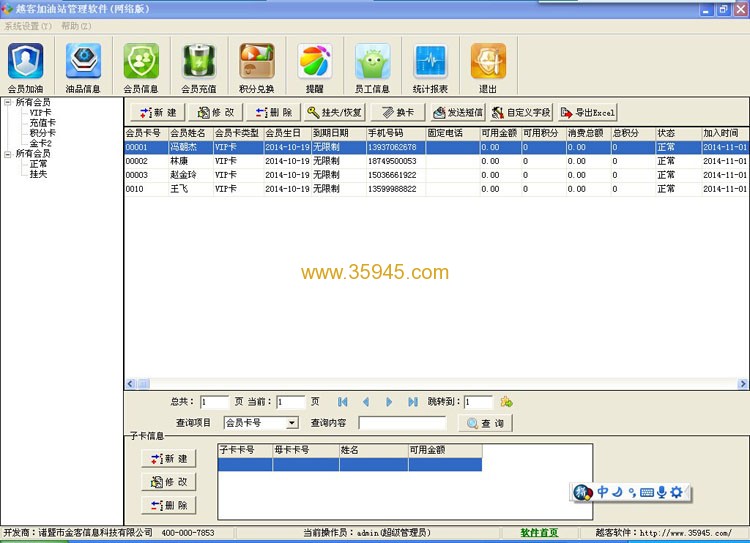Image resolution: width=750 pixels, height=543 pixels.
Task: Click the IME moon icon
Action: [617, 492]
